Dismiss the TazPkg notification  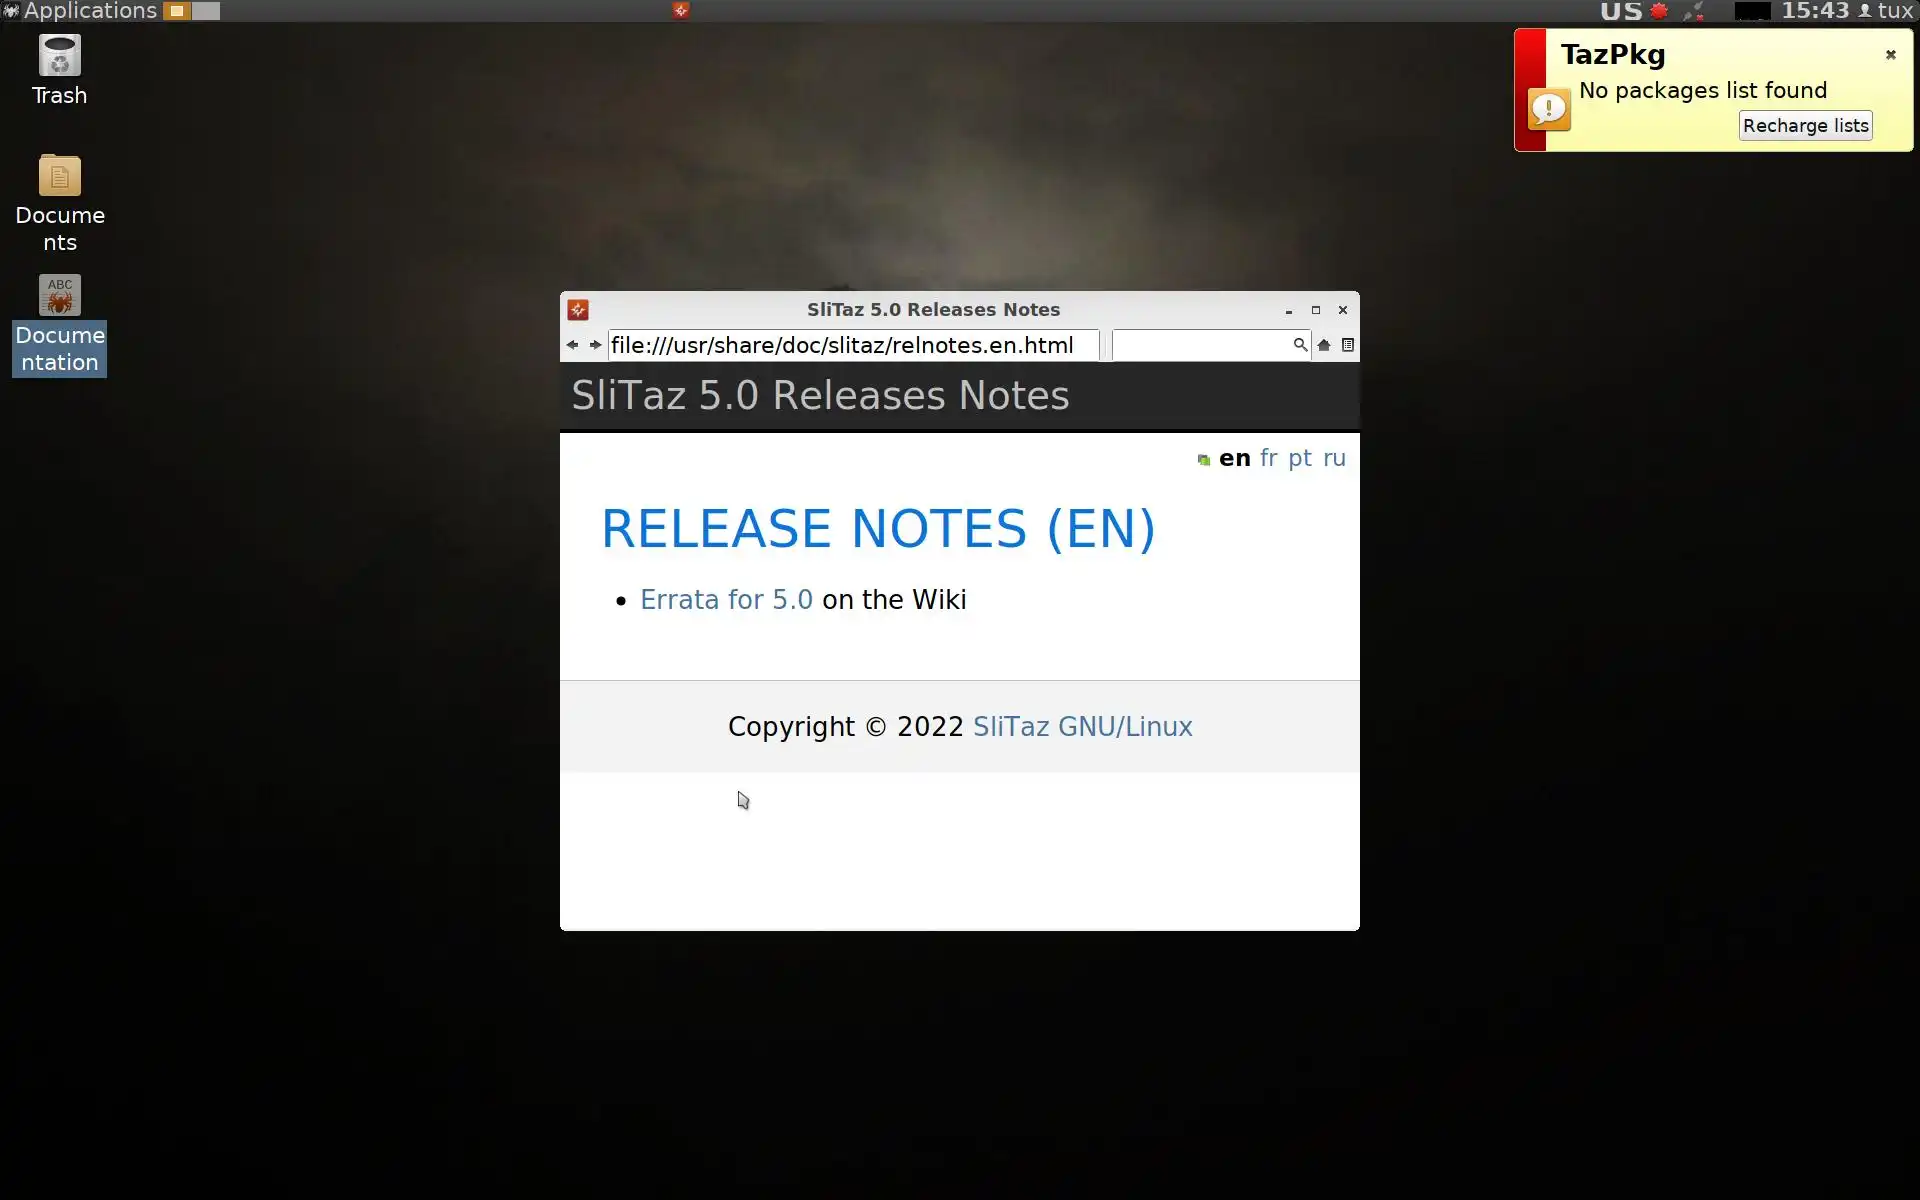point(1890,55)
